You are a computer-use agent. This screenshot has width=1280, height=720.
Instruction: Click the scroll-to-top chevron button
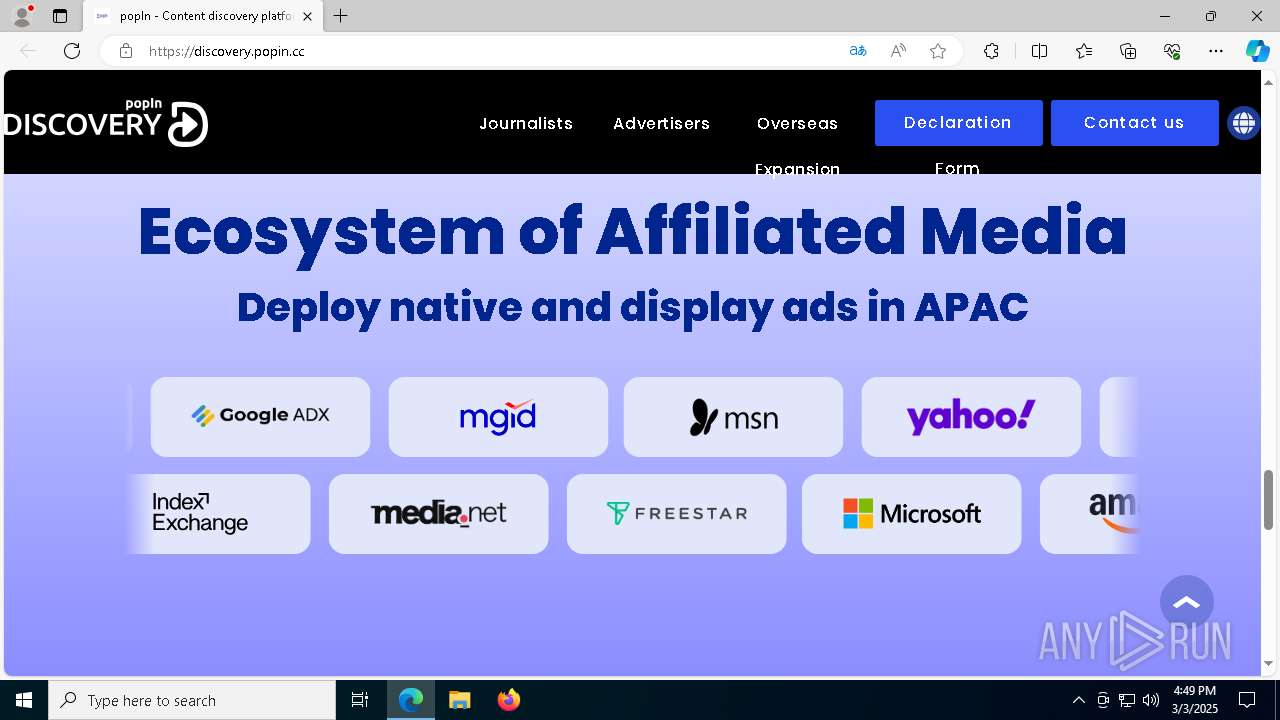[x=1187, y=602]
